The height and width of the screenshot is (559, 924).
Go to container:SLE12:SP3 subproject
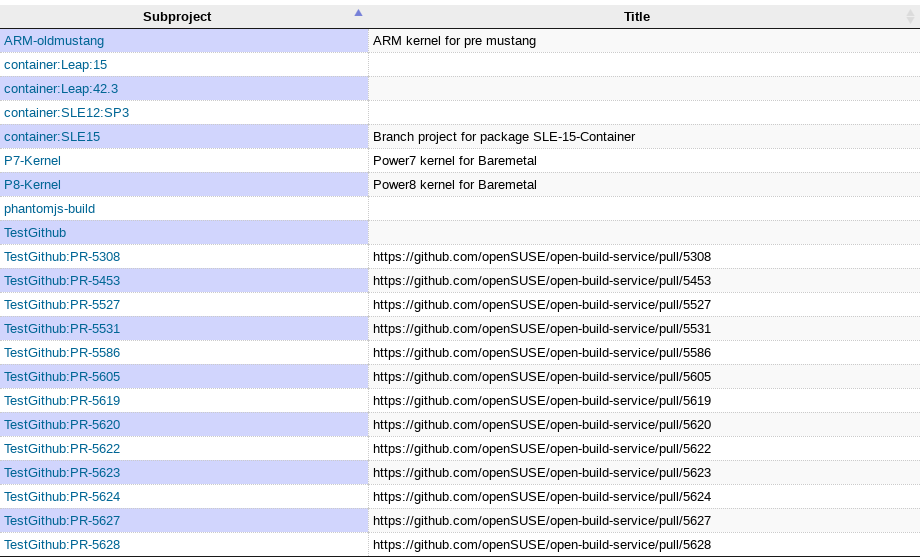(66, 113)
